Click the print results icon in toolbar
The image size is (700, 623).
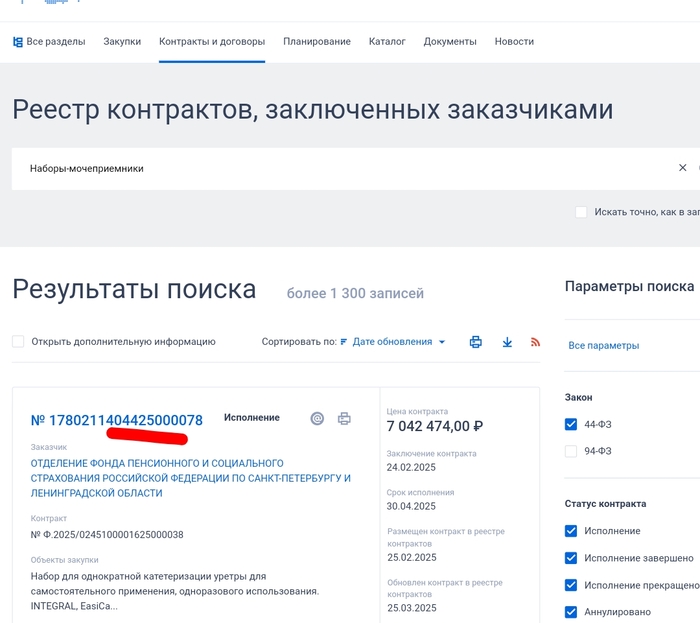pyautogui.click(x=476, y=342)
